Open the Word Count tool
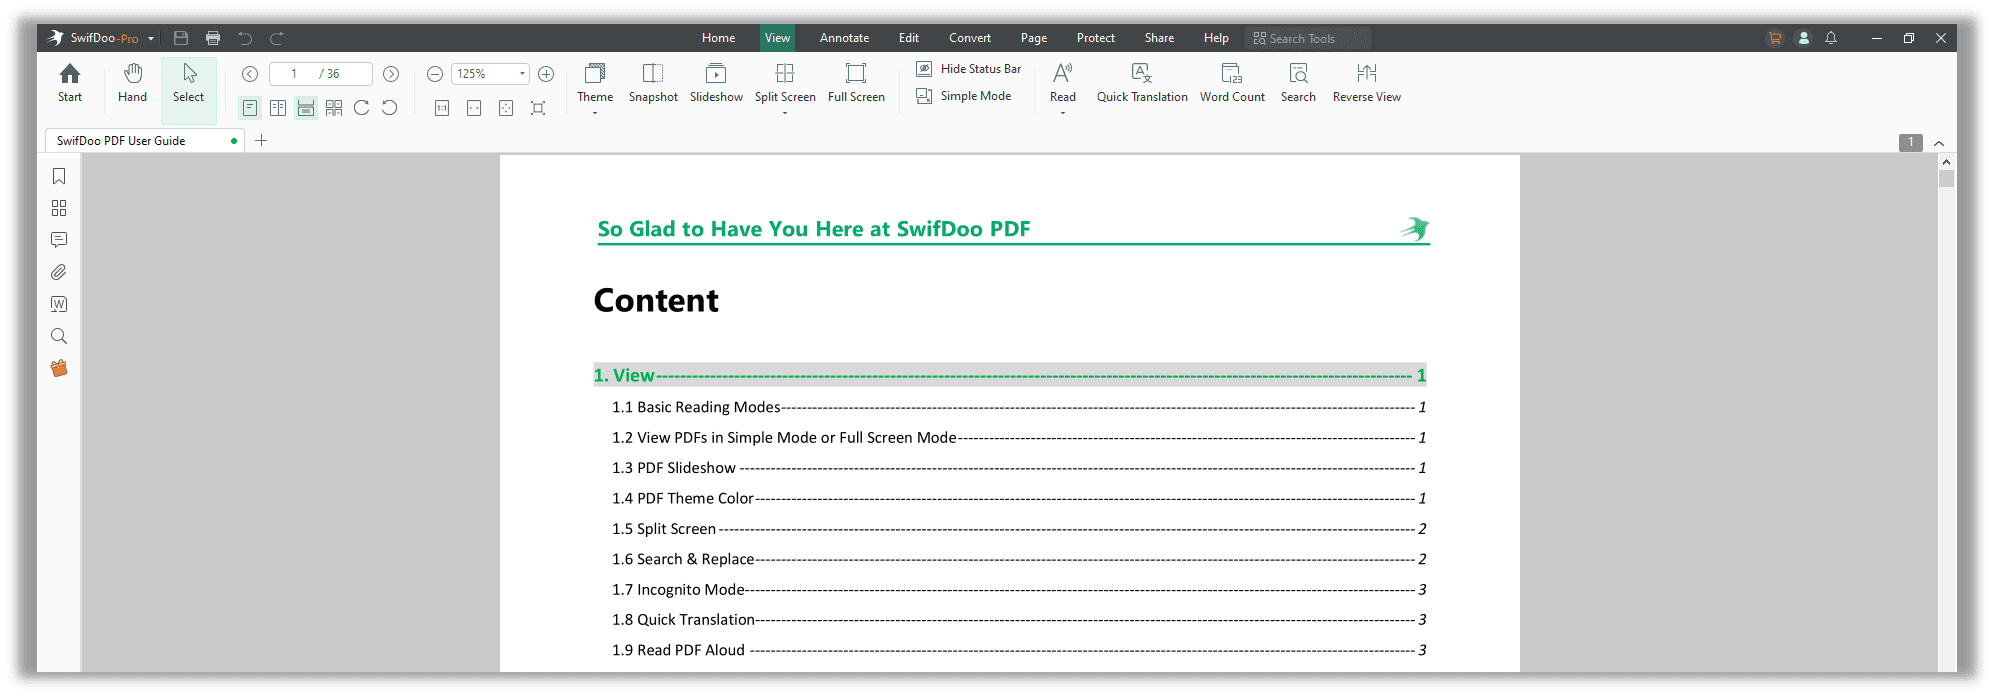 [1232, 82]
